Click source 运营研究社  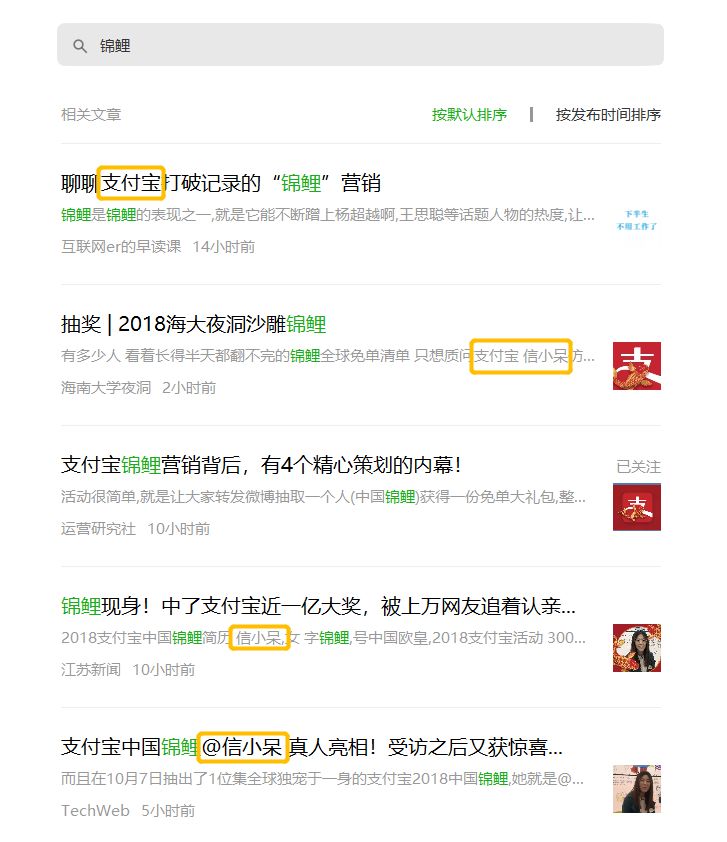98,528
